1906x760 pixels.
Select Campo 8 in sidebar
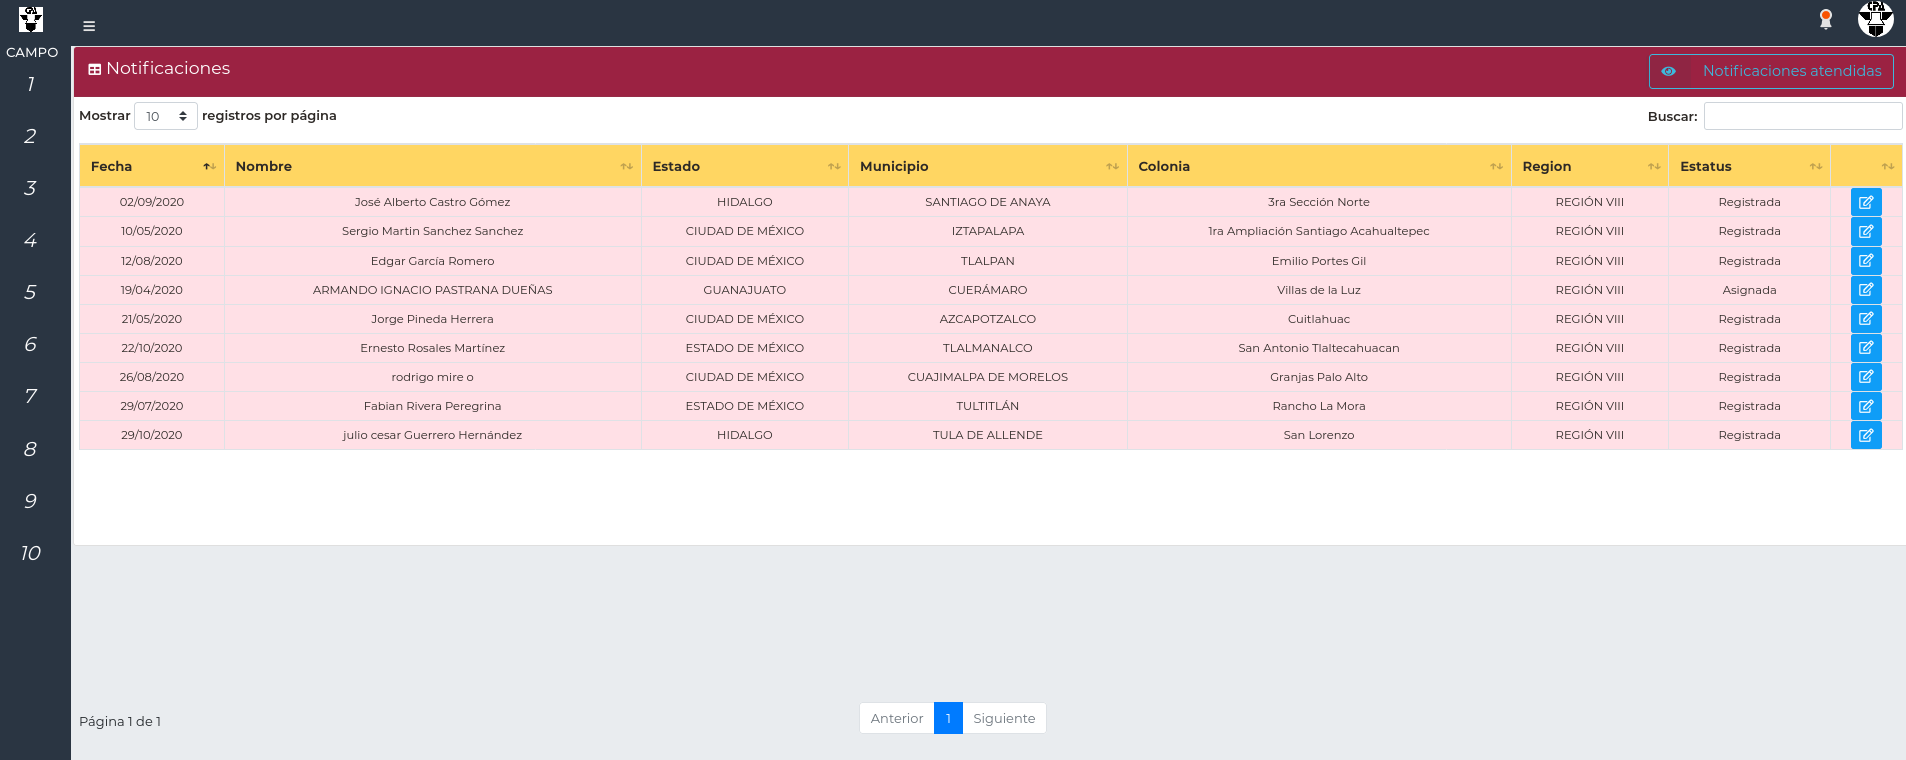coord(31,449)
